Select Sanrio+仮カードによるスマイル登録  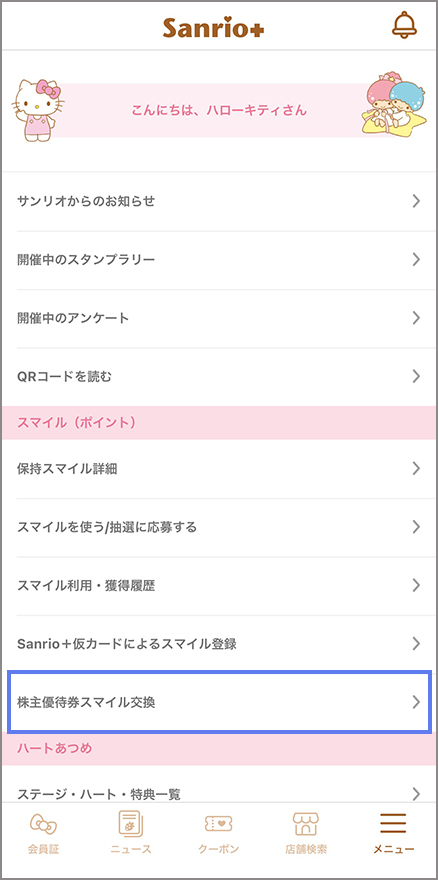click(219, 644)
